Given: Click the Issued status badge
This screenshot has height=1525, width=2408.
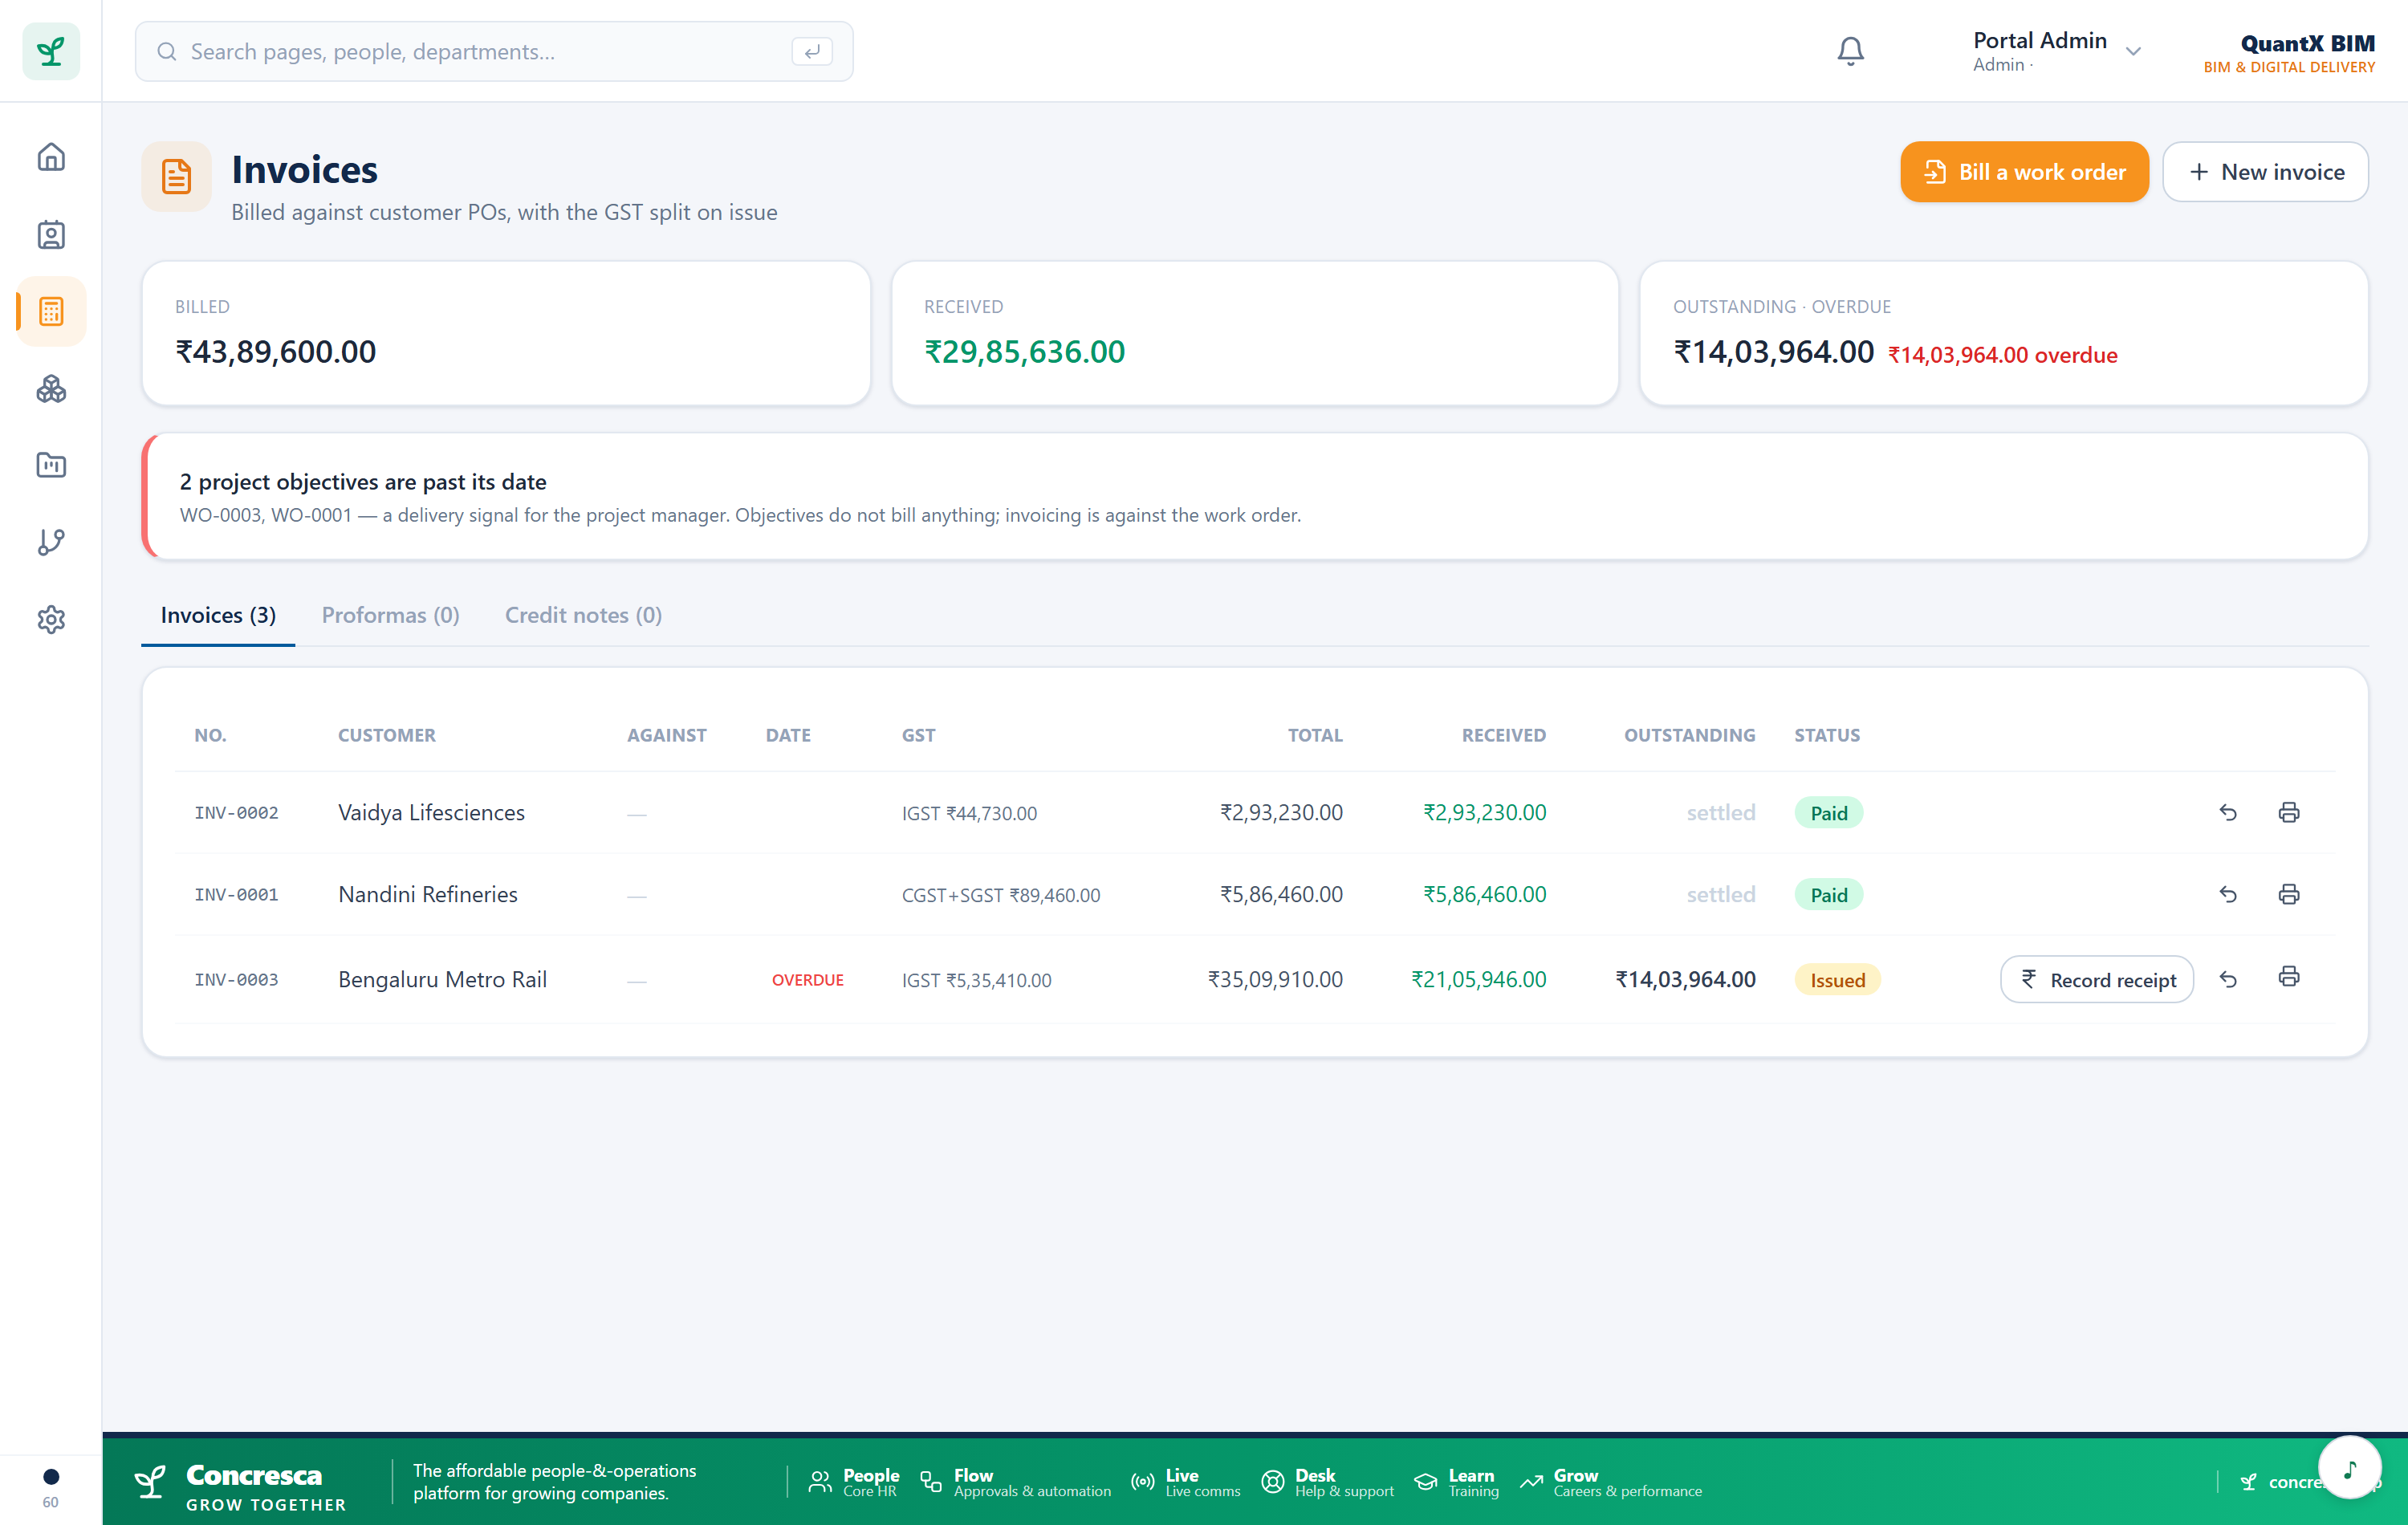Looking at the screenshot, I should point(1837,980).
